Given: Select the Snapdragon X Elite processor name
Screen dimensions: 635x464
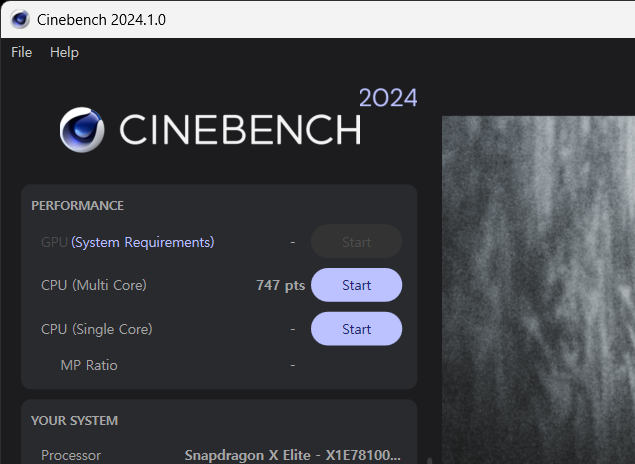Looking at the screenshot, I should pyautogui.click(x=292, y=455).
